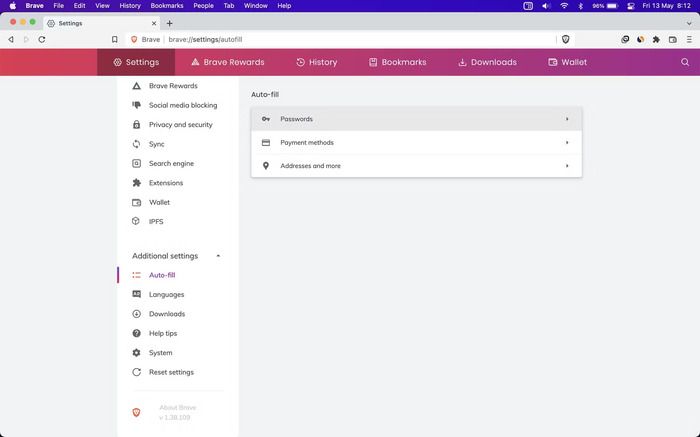The image size is (700, 437).
Task: Click the location pin icon for Addresses
Action: (x=266, y=166)
